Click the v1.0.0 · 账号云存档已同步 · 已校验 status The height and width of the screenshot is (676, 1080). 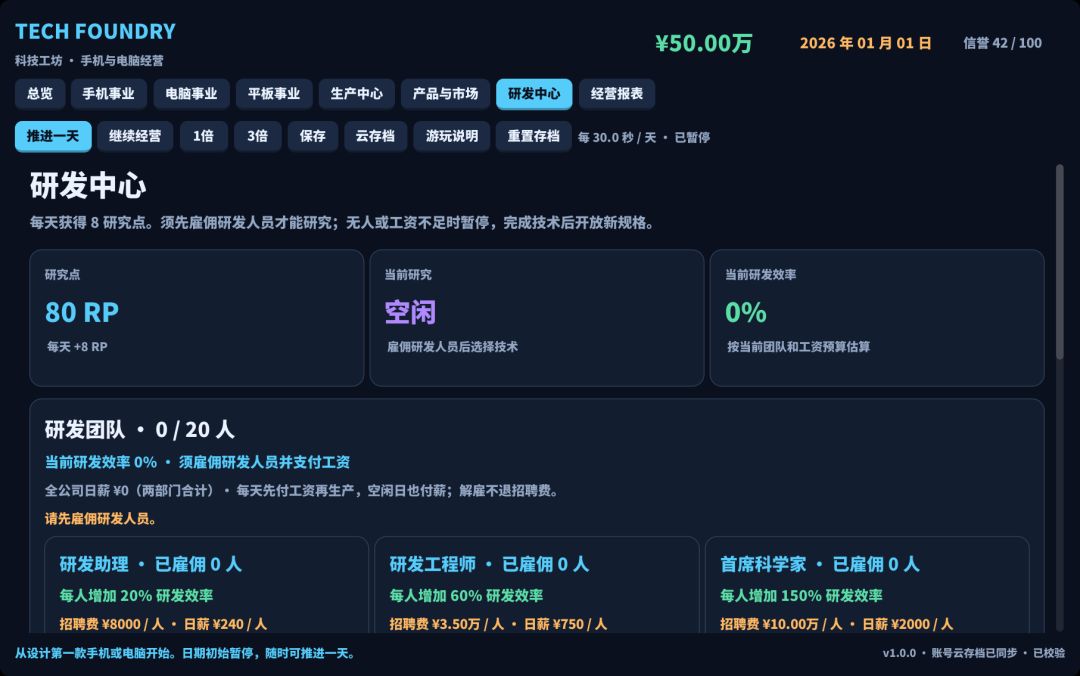click(974, 653)
